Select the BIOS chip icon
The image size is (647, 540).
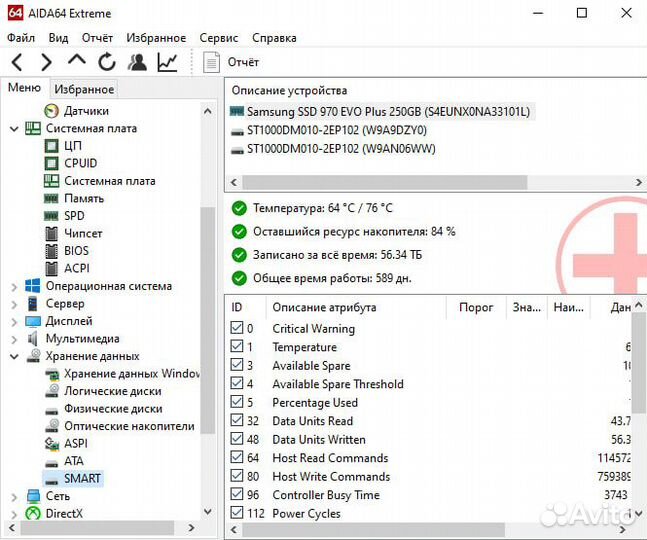[x=51, y=250]
